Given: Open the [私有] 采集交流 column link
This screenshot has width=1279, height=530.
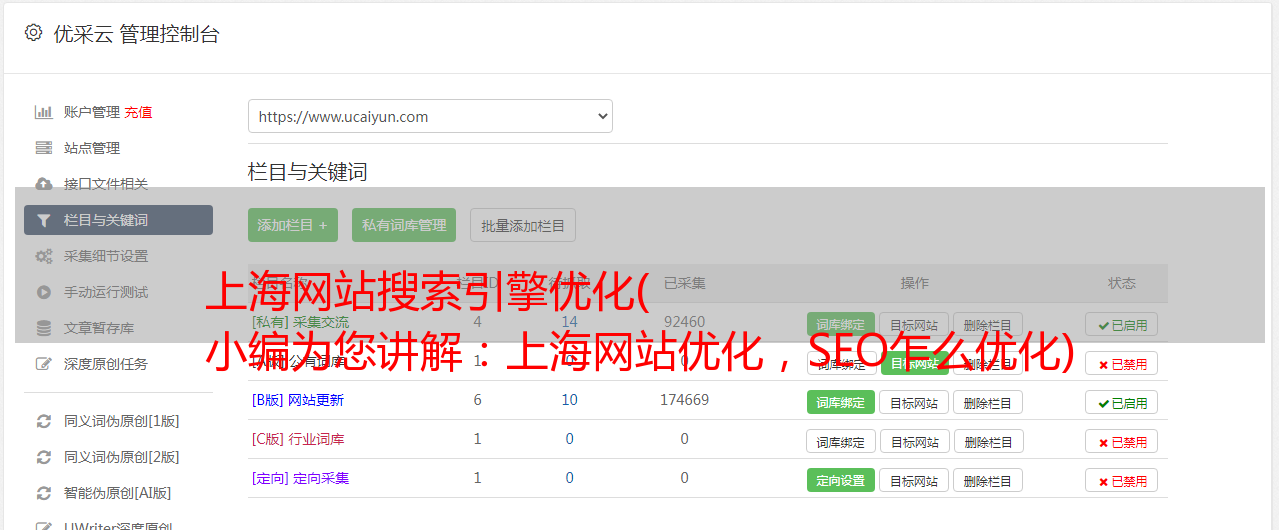Looking at the screenshot, I should point(300,322).
